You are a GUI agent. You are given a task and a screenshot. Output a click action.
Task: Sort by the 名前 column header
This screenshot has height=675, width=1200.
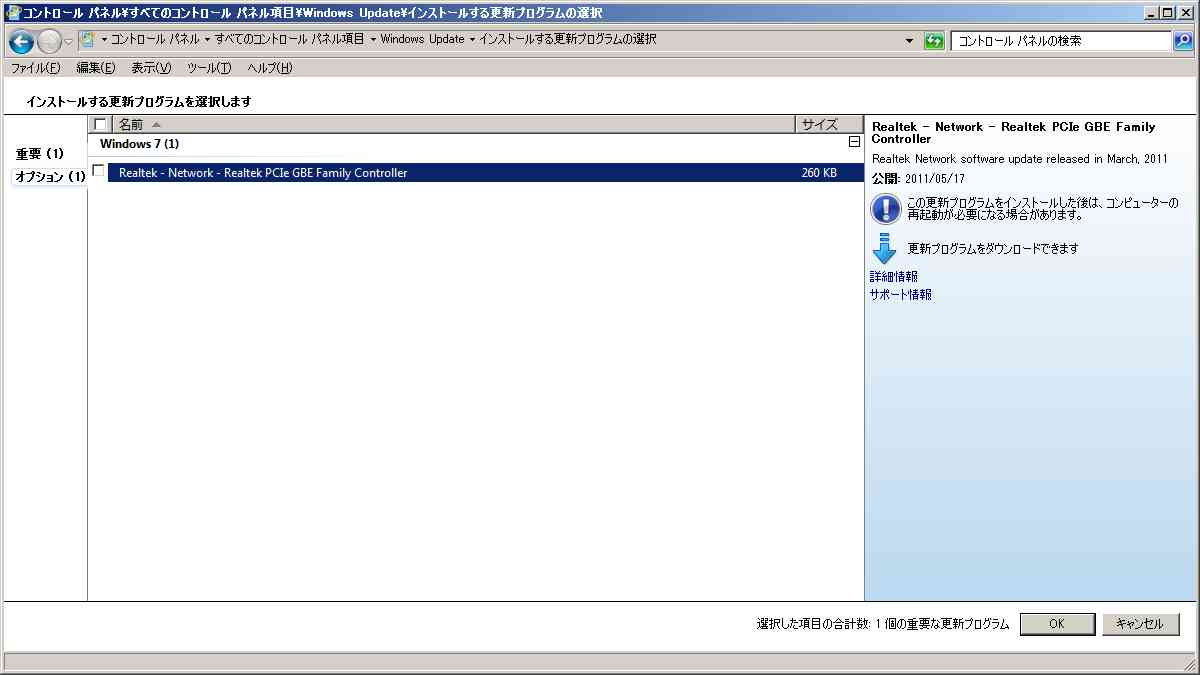point(453,125)
